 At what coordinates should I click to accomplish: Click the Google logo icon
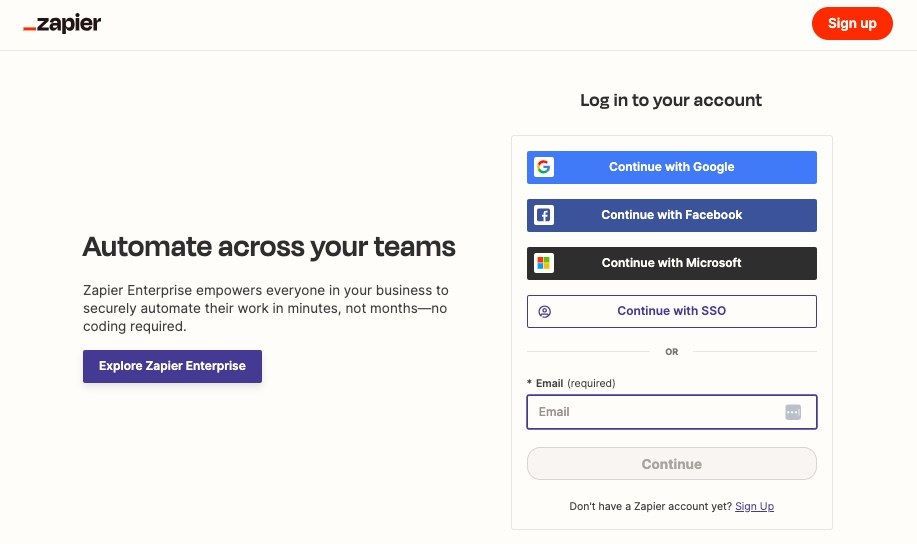tap(544, 167)
